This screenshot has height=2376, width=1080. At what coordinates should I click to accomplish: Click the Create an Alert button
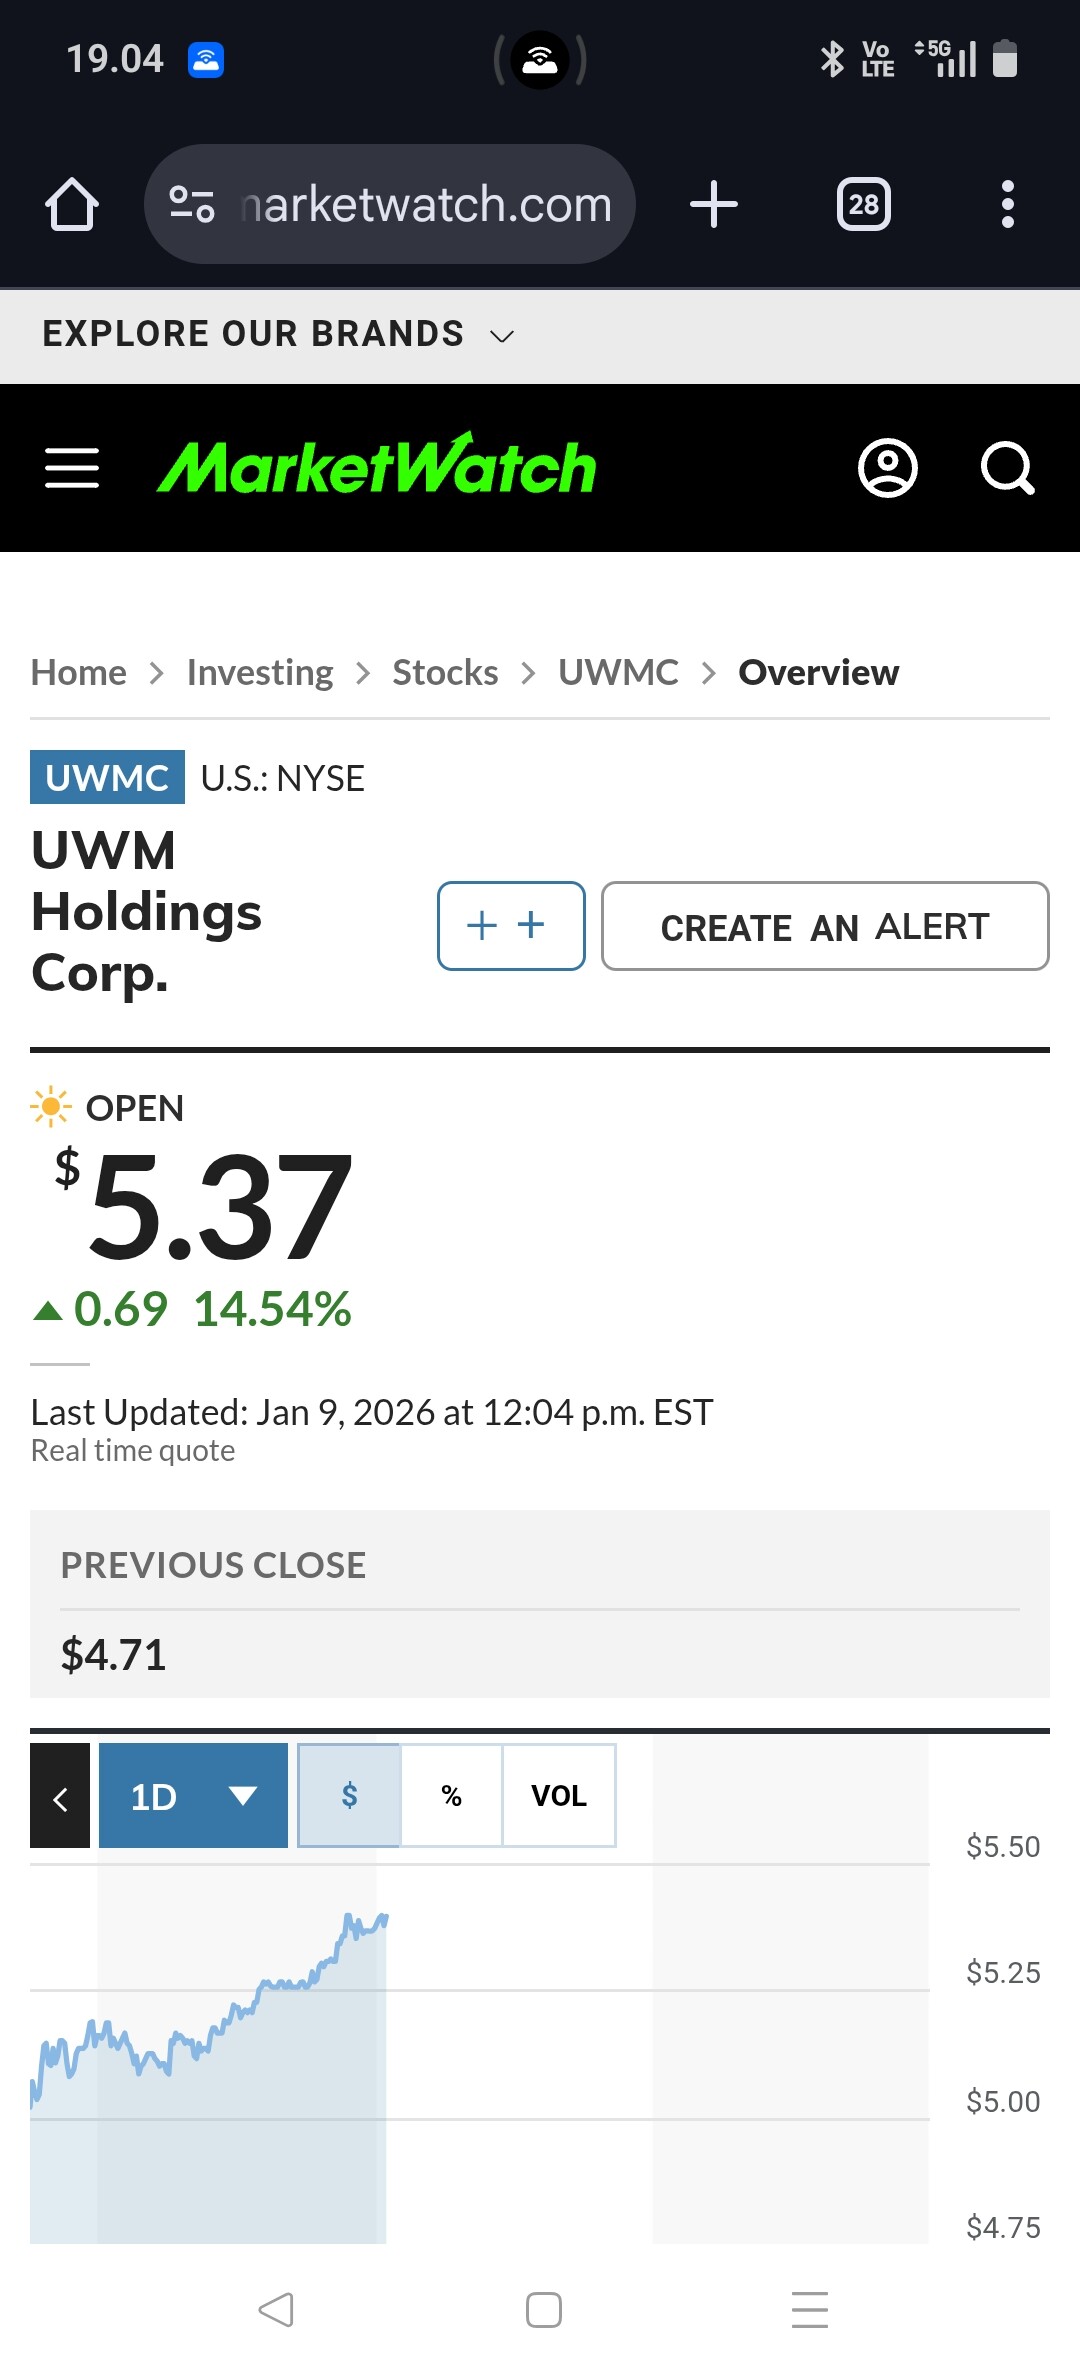825,926
